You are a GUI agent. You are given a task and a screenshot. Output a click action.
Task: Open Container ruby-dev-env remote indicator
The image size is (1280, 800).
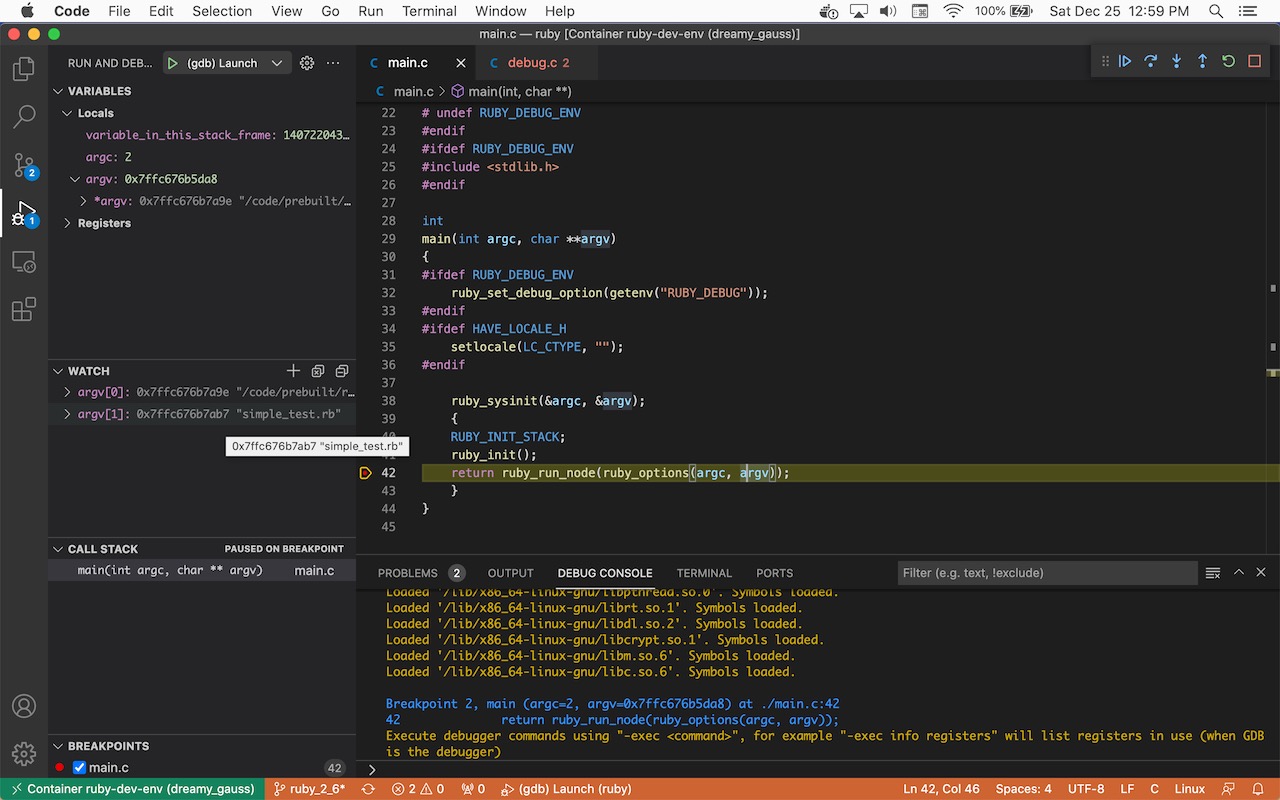coord(135,788)
